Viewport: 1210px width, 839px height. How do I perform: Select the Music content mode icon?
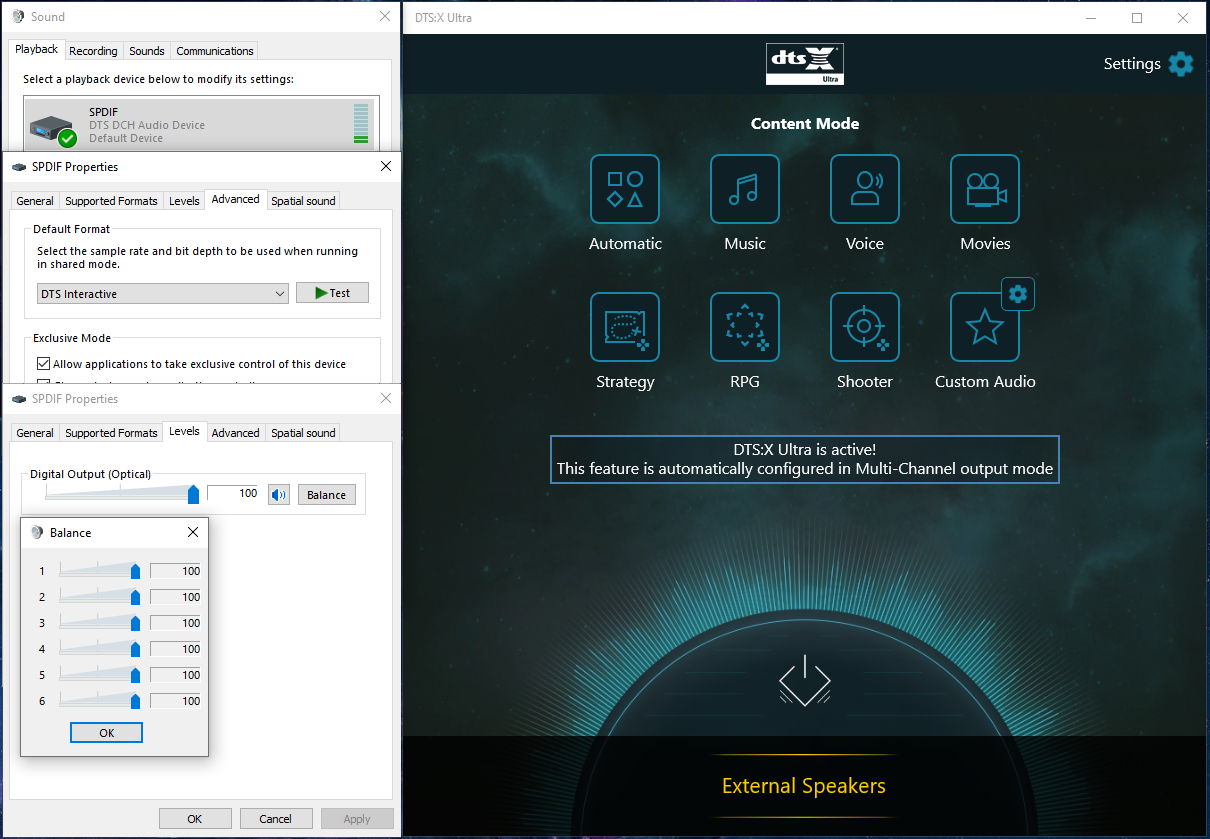tap(745, 189)
